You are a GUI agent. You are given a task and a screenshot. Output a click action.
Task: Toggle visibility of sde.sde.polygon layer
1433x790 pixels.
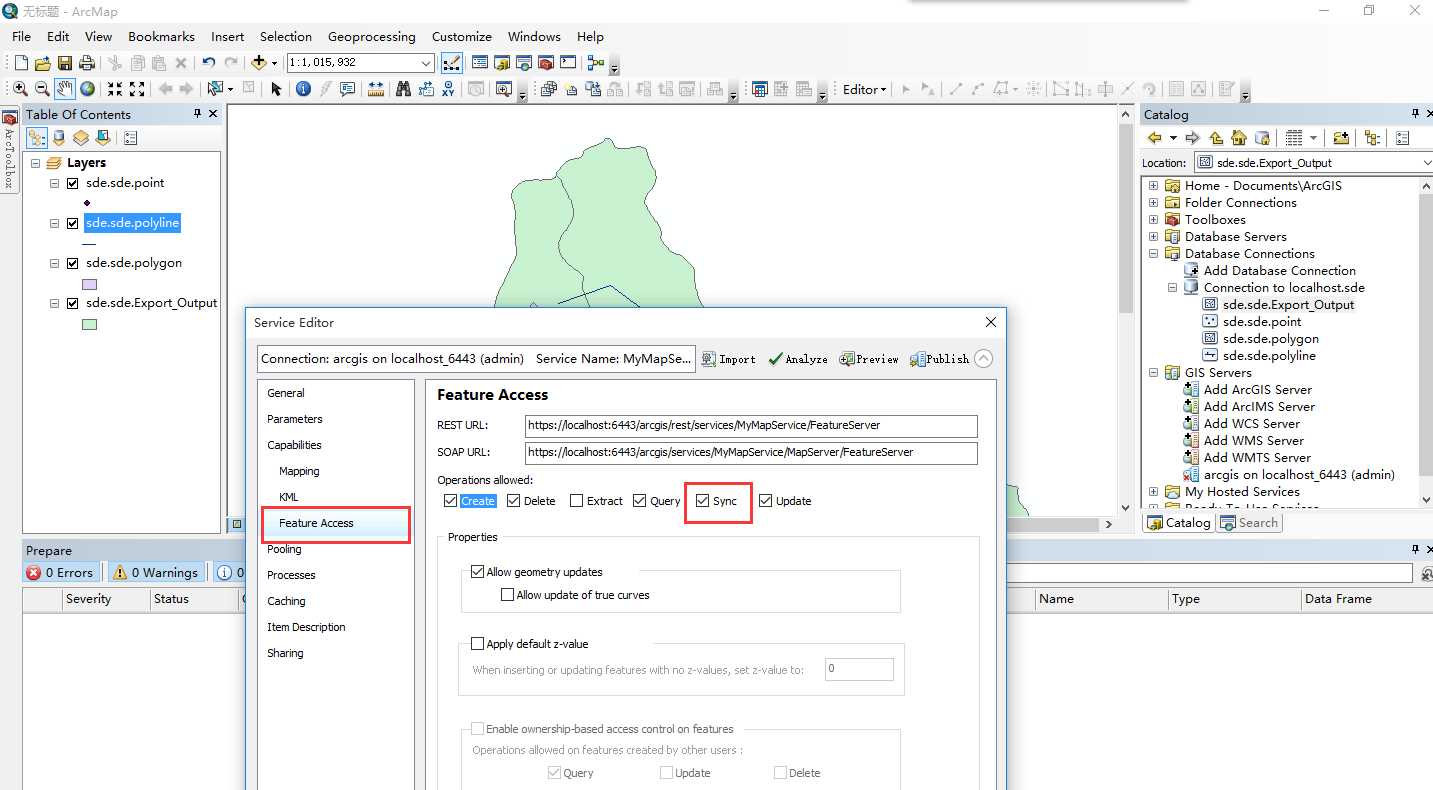point(72,263)
